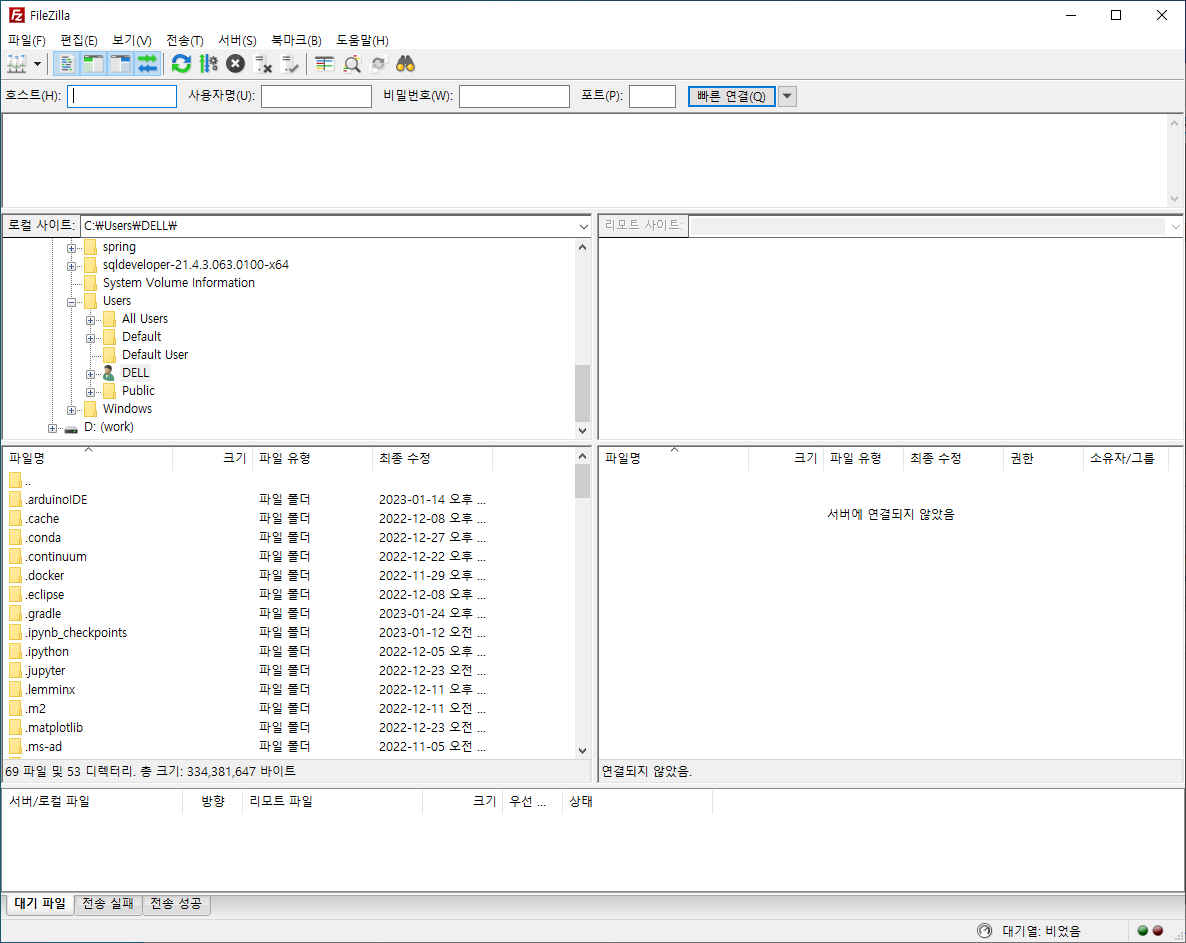Sort remote list by 권한 column
This screenshot has height=943, width=1186.
[x=1044, y=458]
